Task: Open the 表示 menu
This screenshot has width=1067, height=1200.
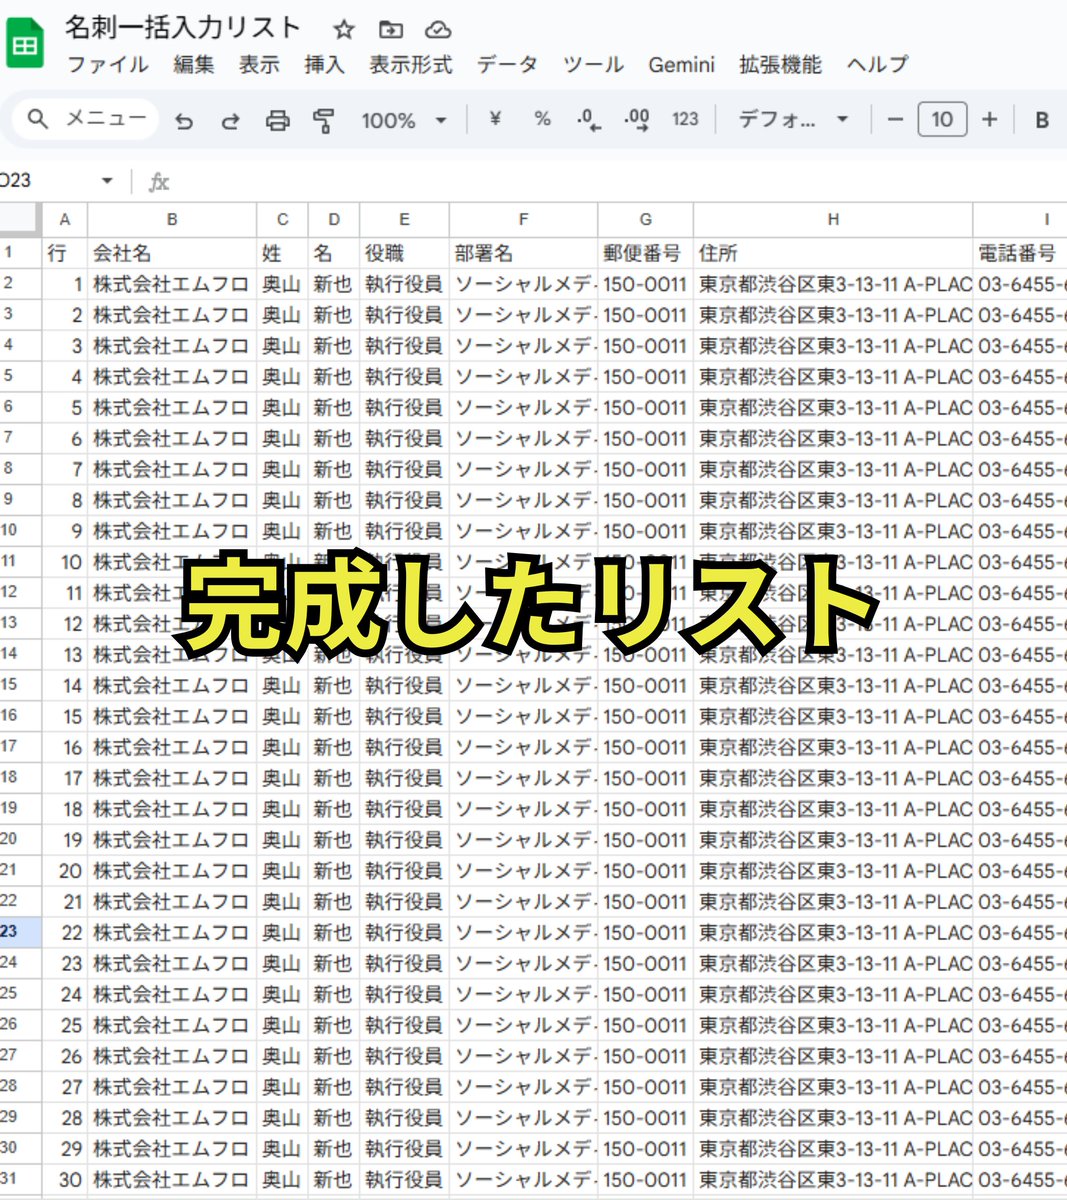Action: tap(259, 65)
